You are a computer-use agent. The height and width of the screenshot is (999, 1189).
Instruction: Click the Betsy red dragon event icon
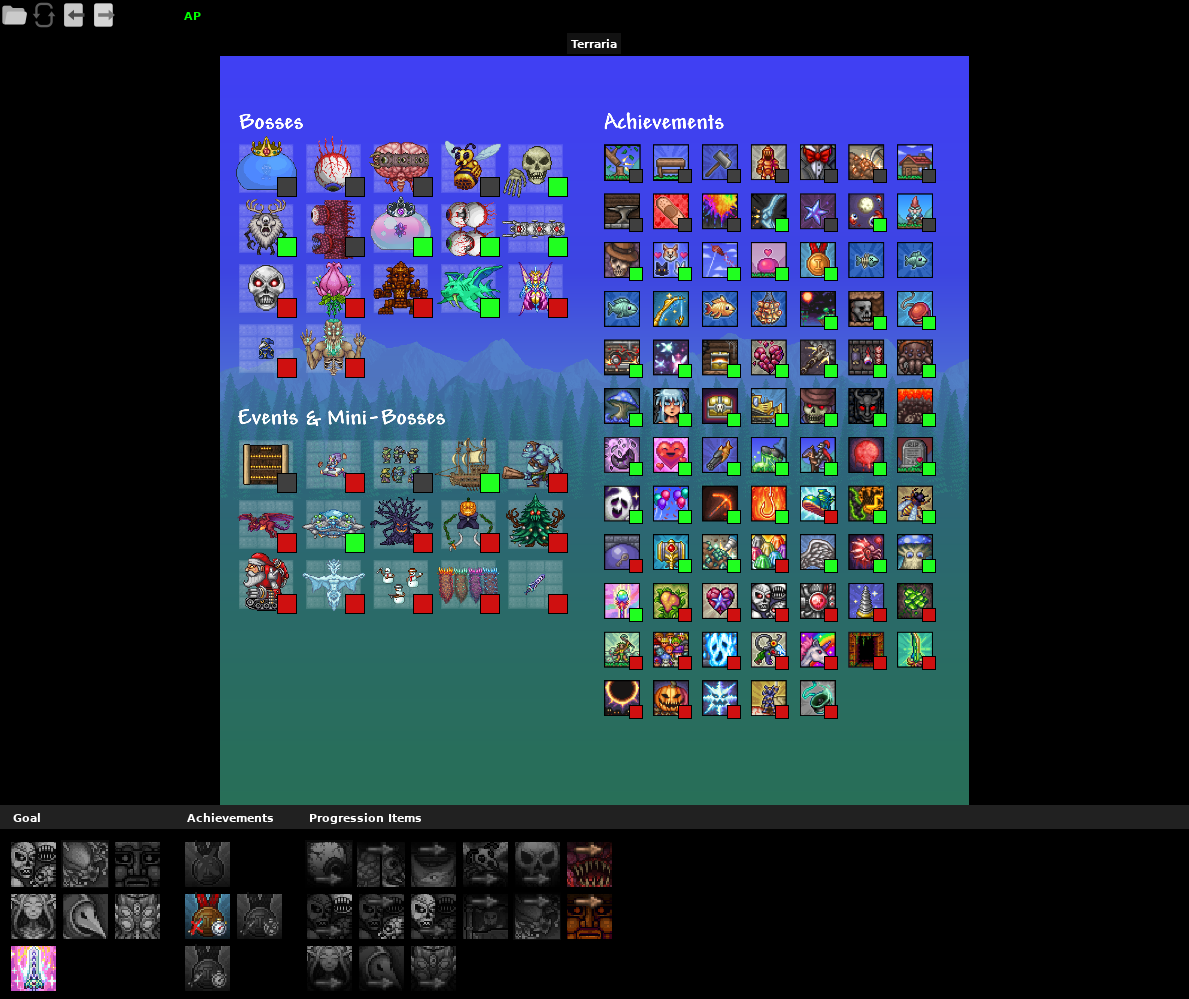pos(266,524)
